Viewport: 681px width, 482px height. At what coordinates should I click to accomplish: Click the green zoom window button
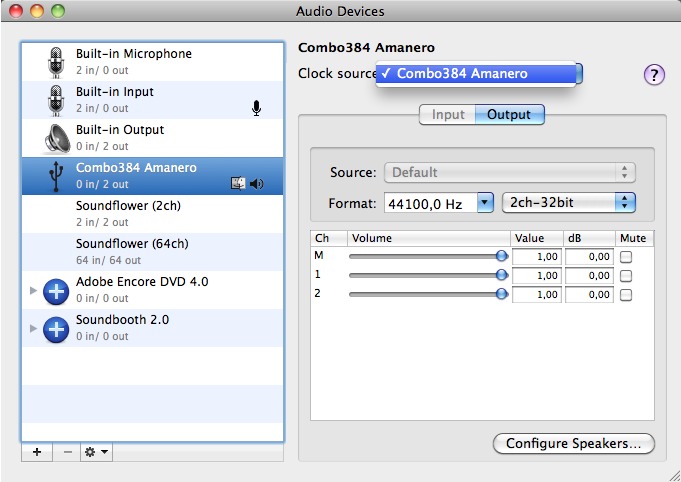(x=58, y=11)
